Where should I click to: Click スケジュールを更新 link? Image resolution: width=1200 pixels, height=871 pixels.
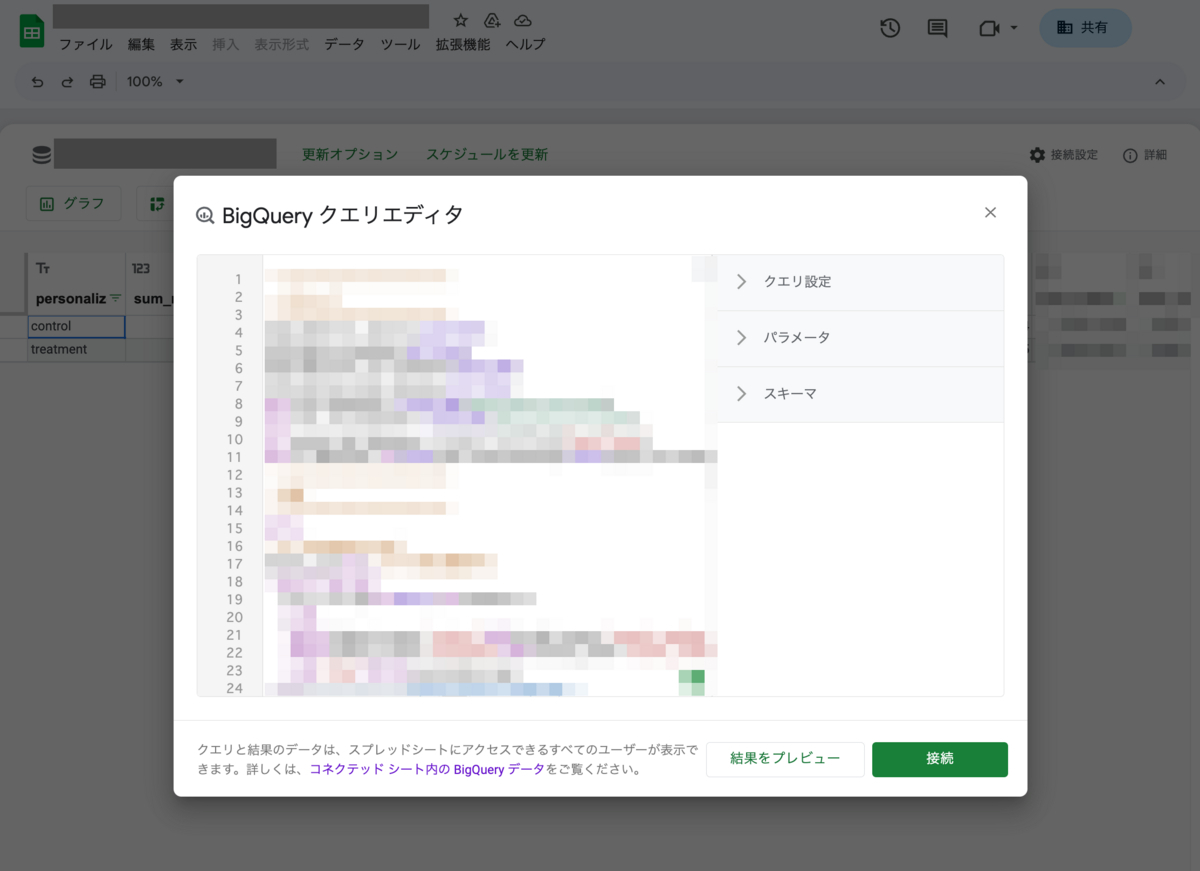coord(487,155)
